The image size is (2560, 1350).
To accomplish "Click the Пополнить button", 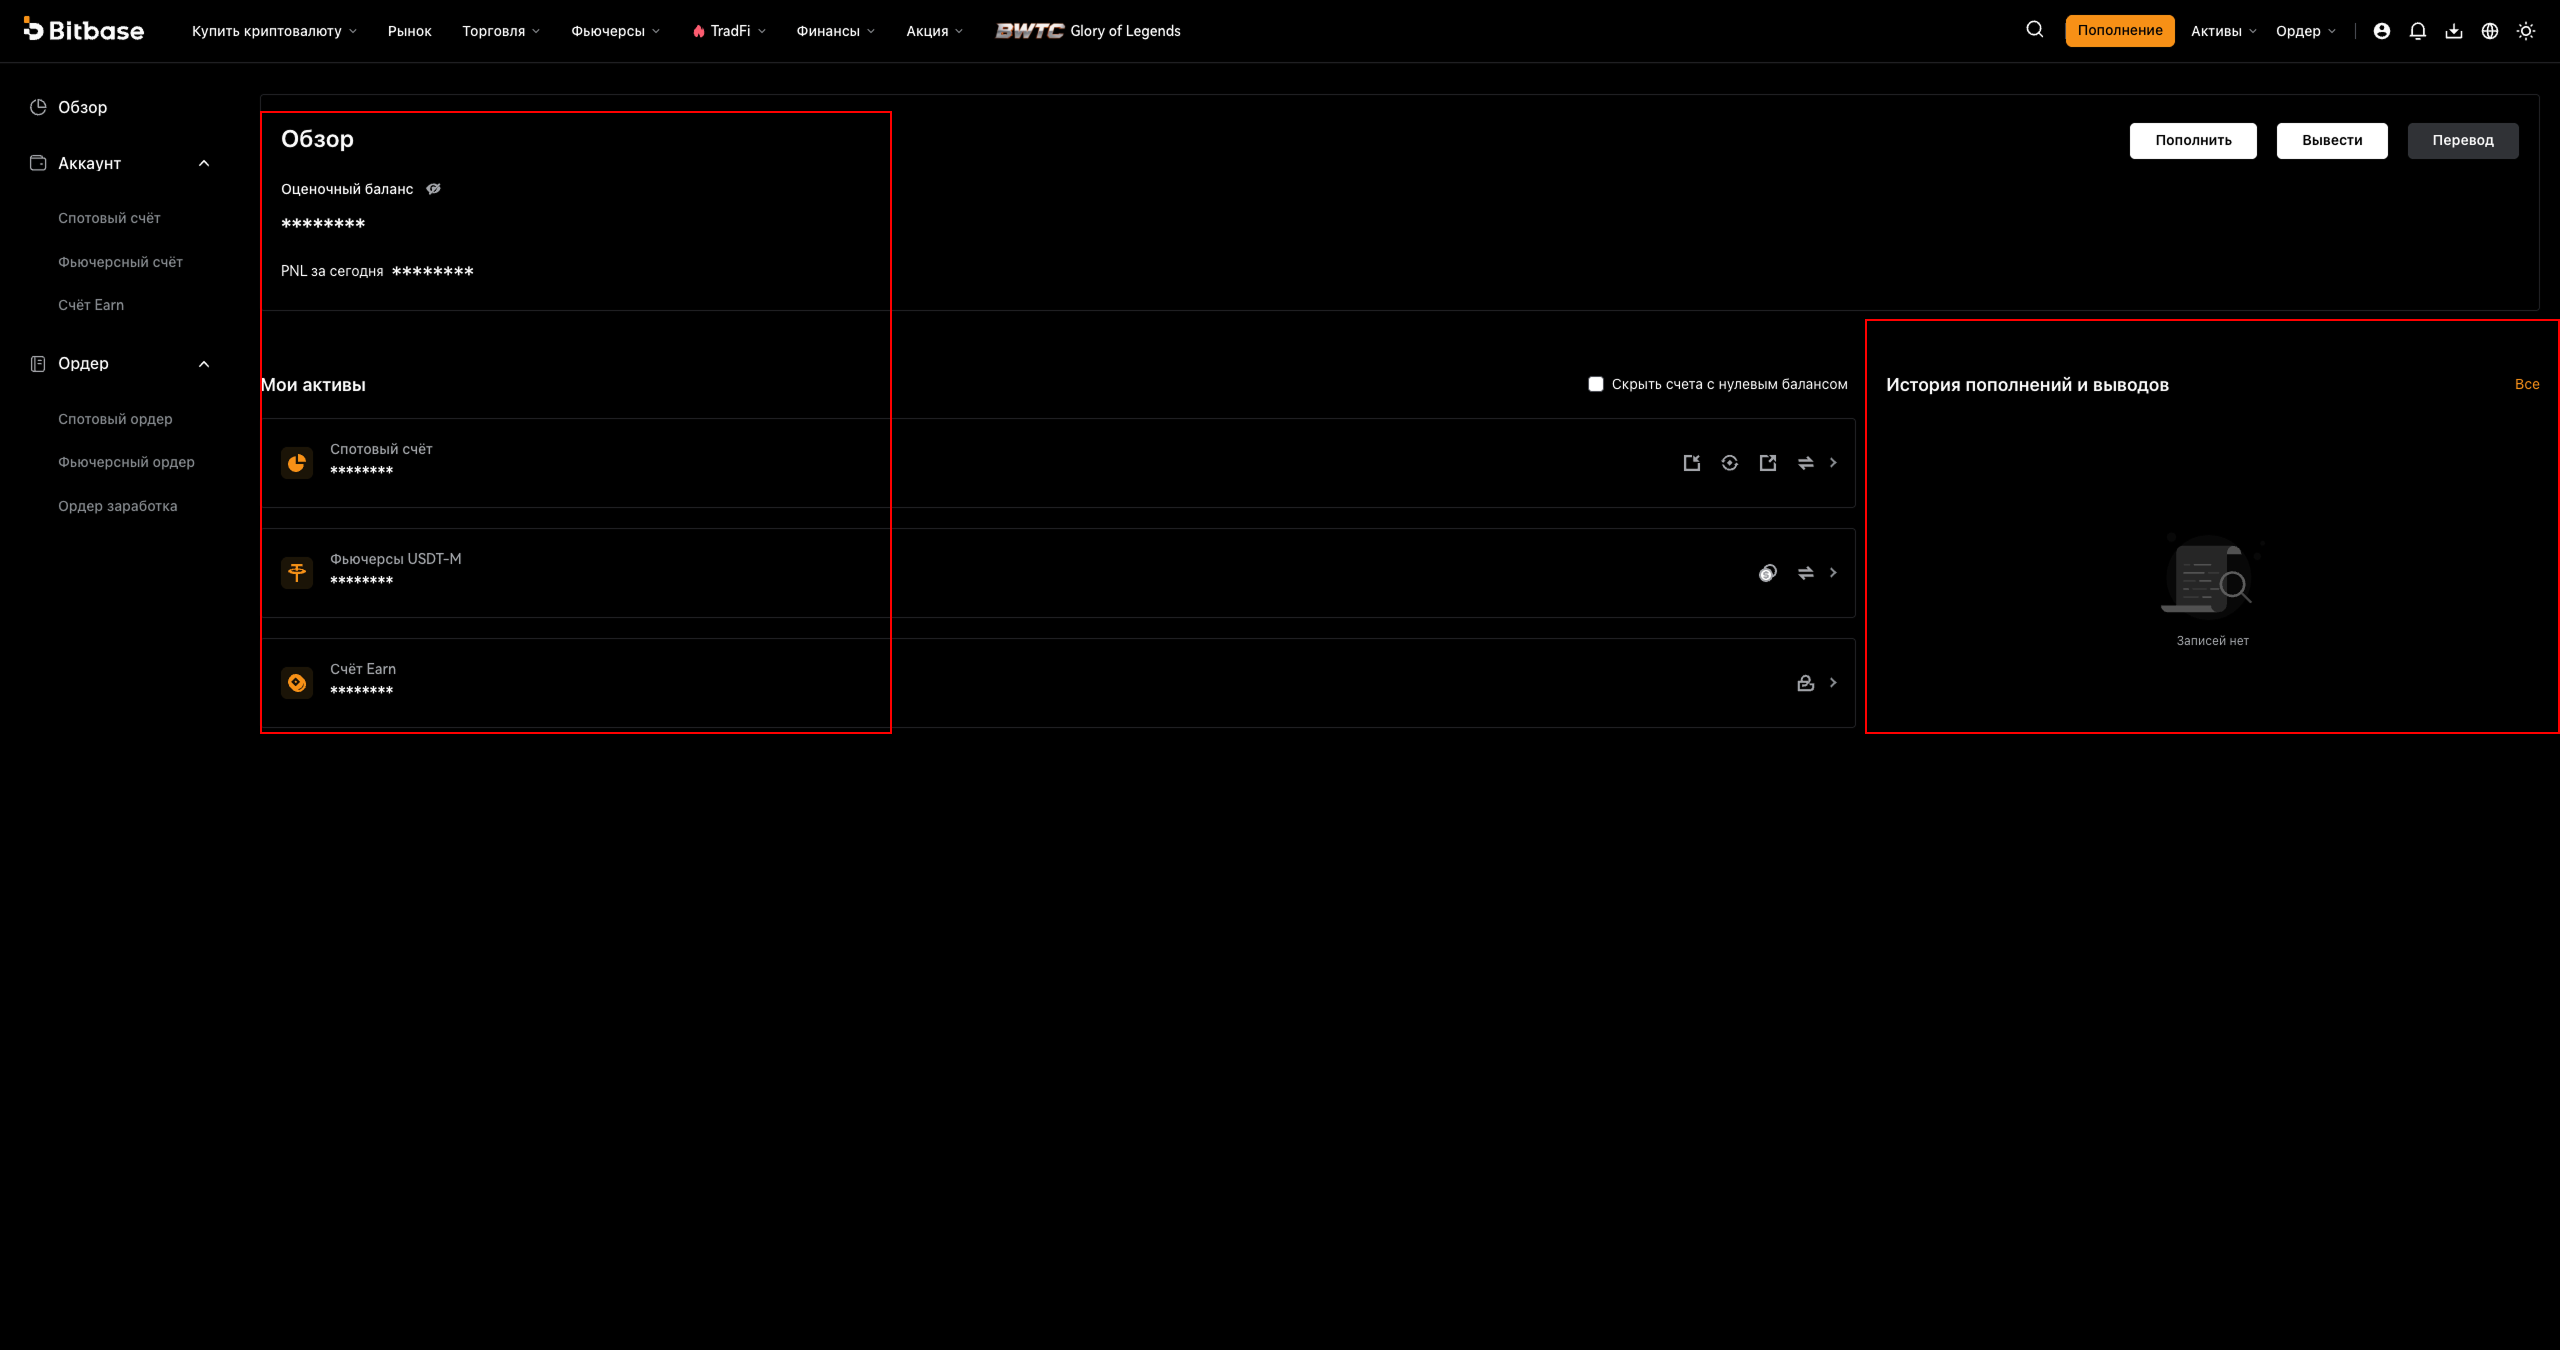I will click(x=2193, y=140).
